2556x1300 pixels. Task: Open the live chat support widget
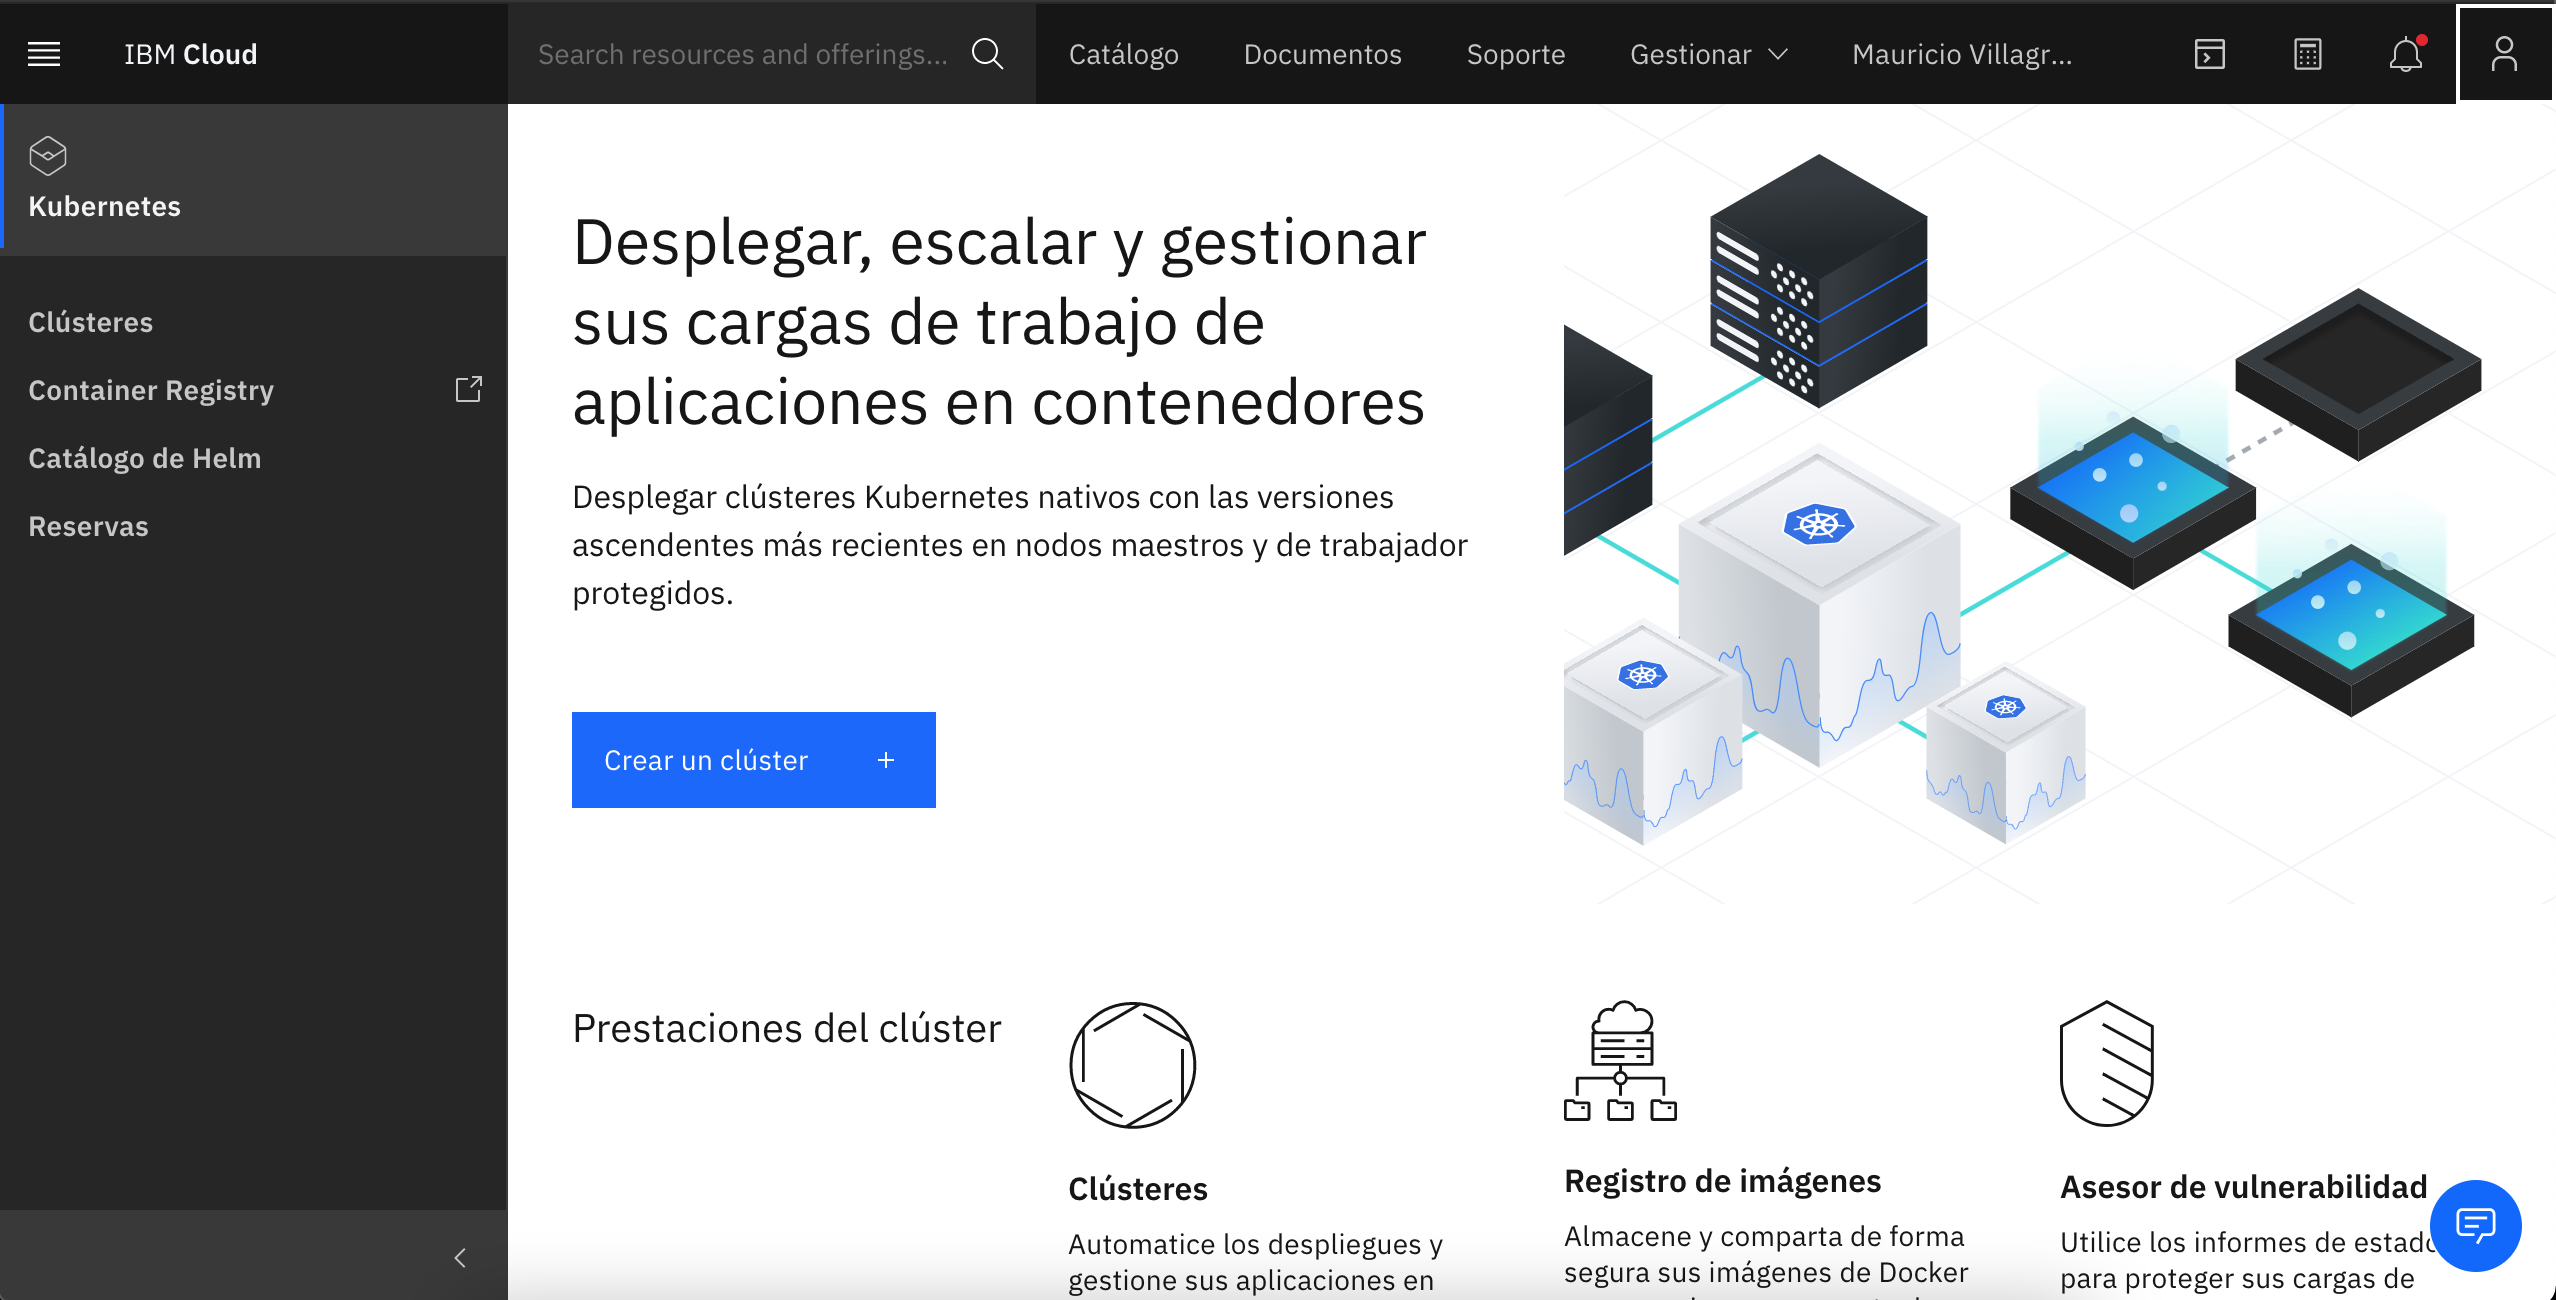point(2478,1227)
